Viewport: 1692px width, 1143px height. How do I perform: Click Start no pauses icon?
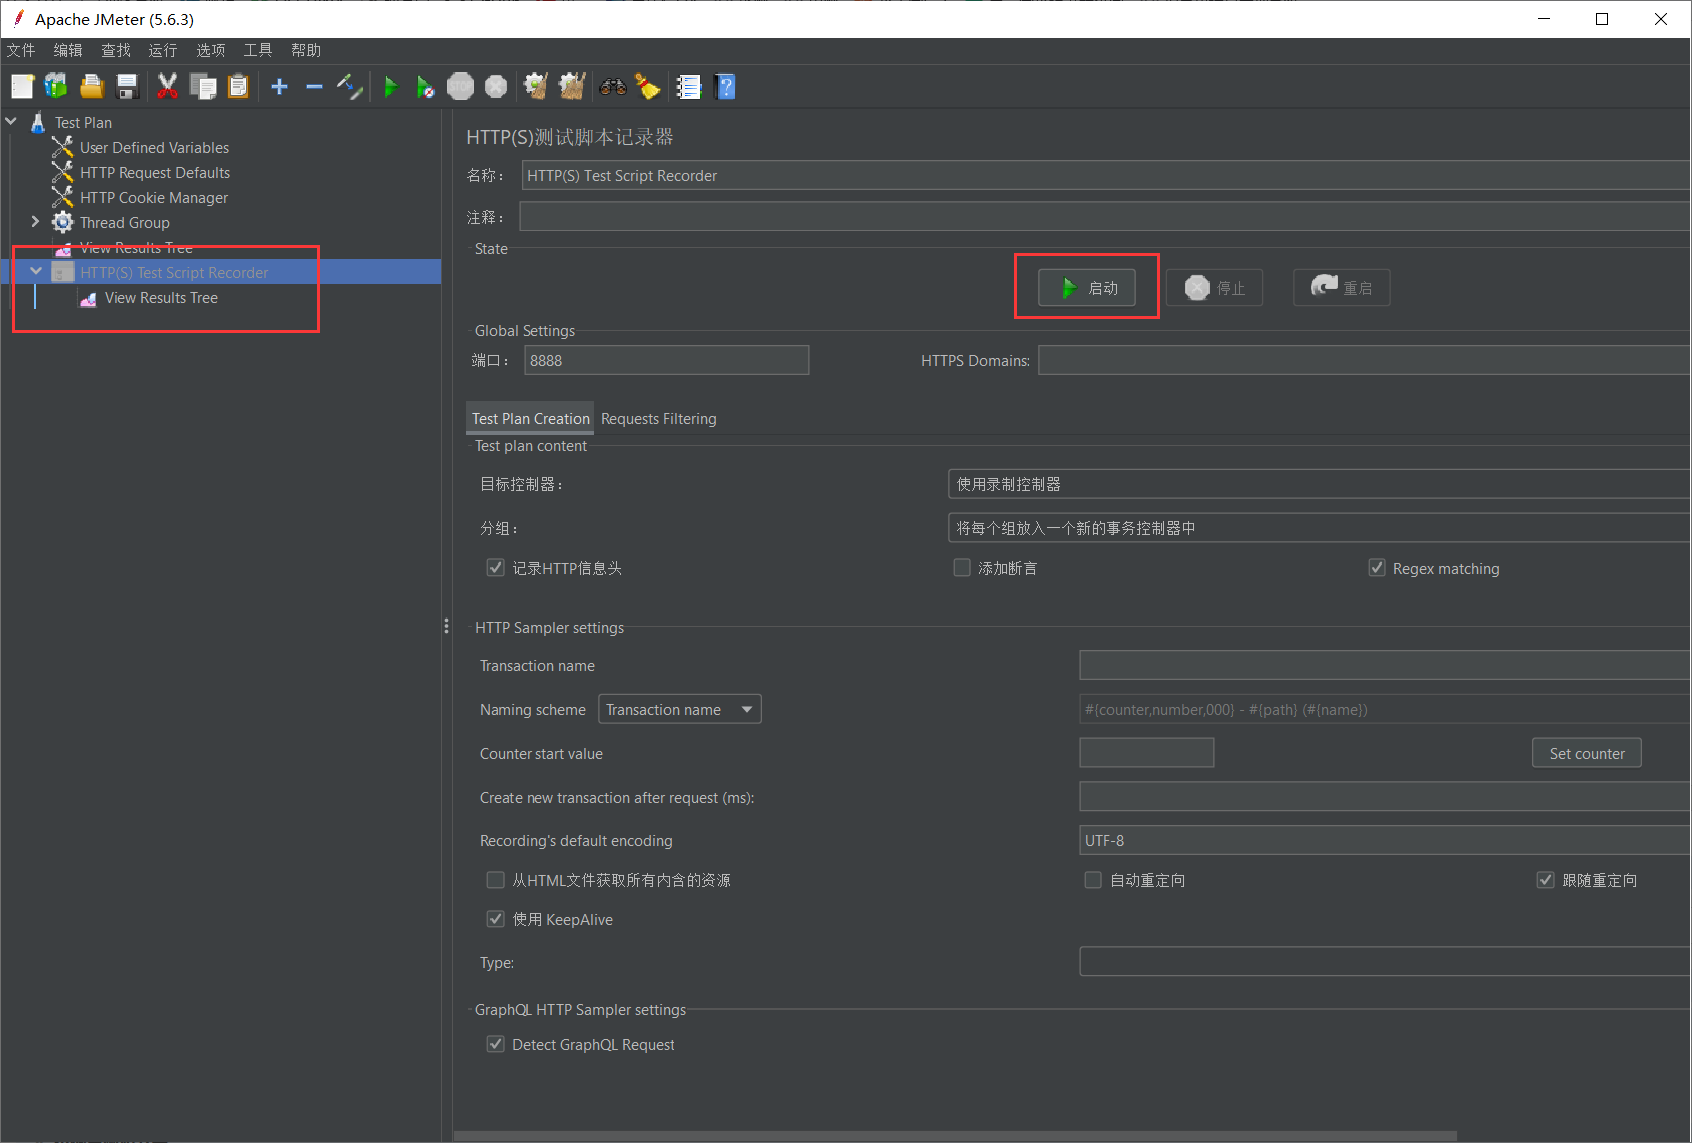pos(425,87)
